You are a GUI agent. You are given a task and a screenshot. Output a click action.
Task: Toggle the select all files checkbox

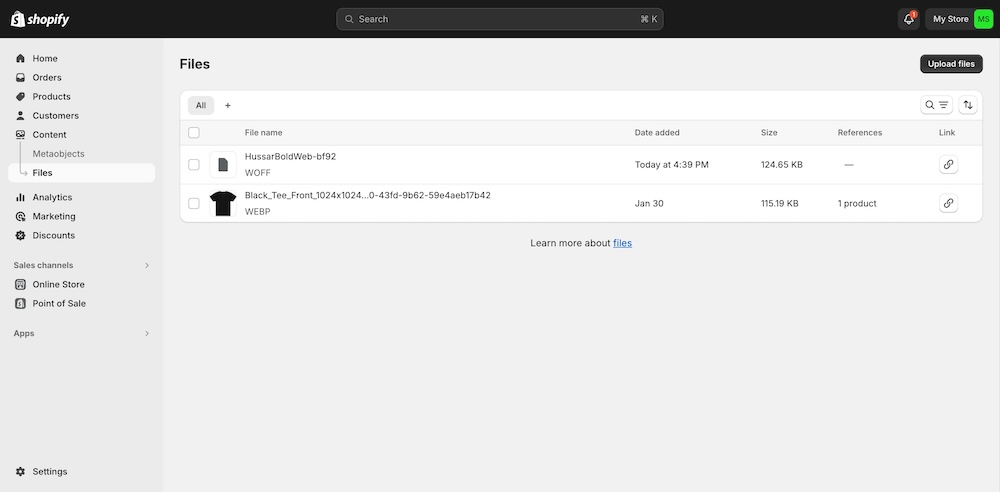[194, 133]
